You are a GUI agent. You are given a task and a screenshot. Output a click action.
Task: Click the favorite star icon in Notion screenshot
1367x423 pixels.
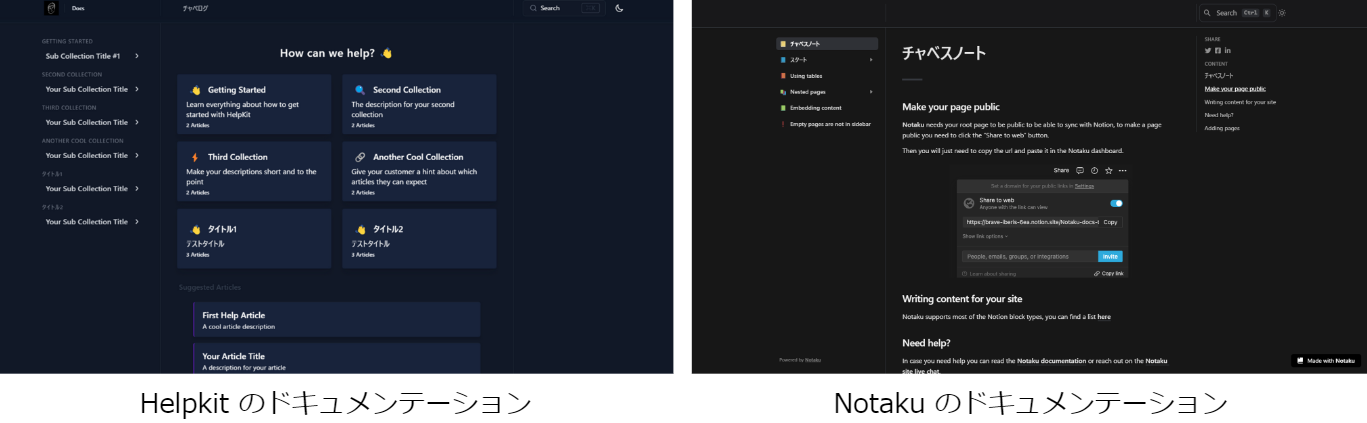tap(1108, 171)
